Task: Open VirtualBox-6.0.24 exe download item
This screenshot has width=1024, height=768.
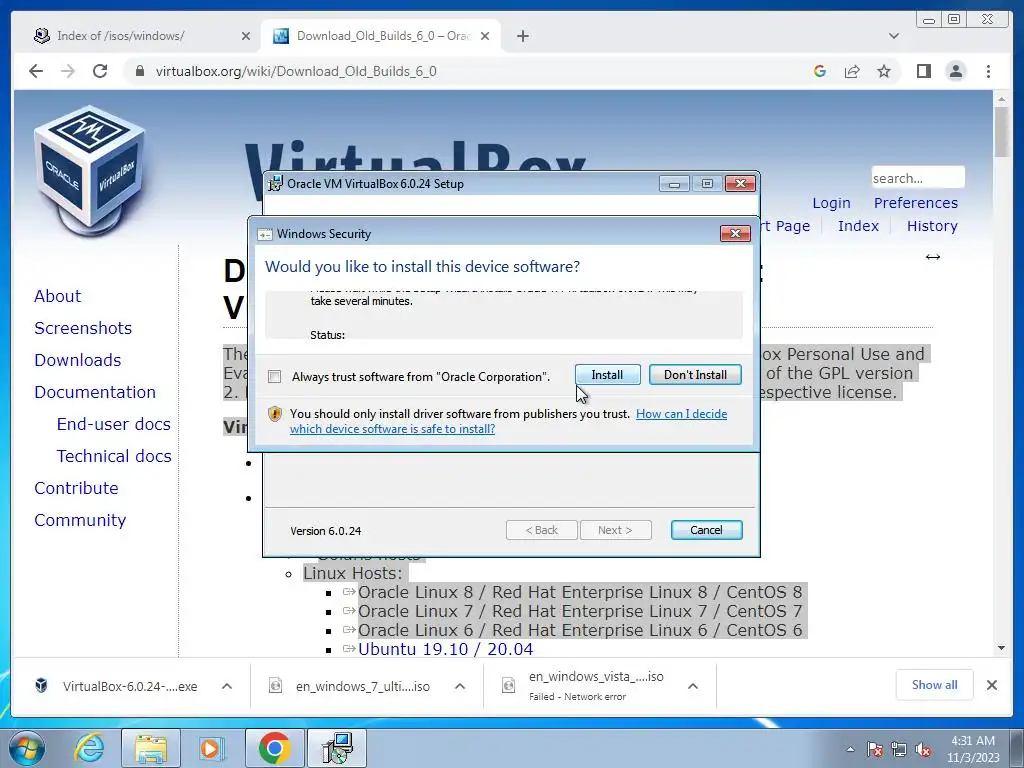Action: (x=117, y=686)
